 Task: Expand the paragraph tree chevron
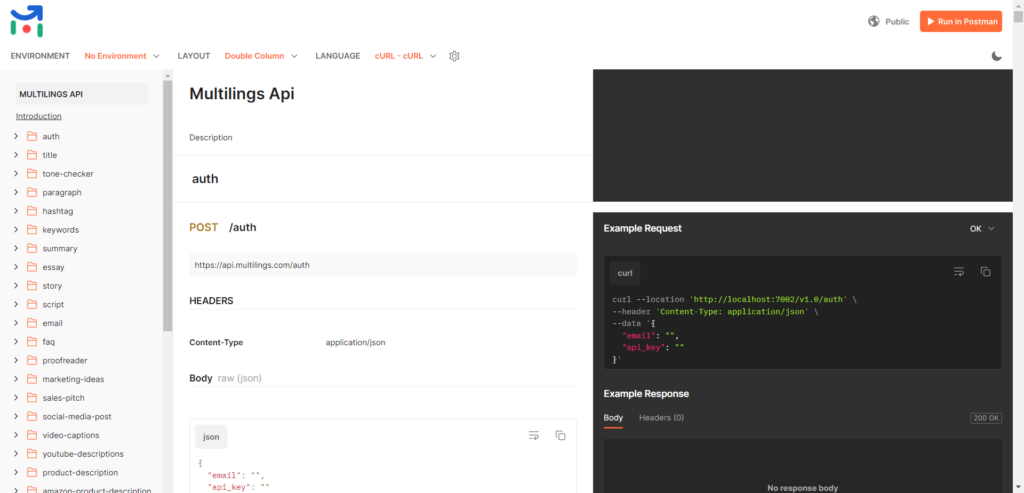(x=16, y=193)
